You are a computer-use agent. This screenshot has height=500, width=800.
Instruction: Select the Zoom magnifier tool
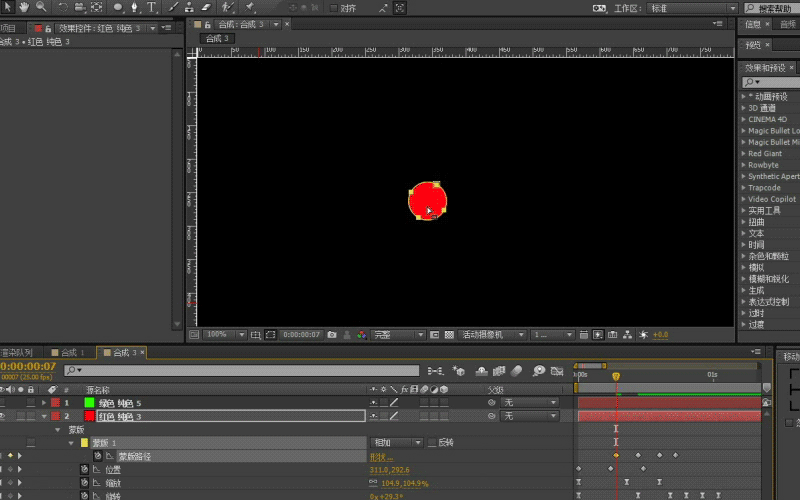[x=41, y=7]
